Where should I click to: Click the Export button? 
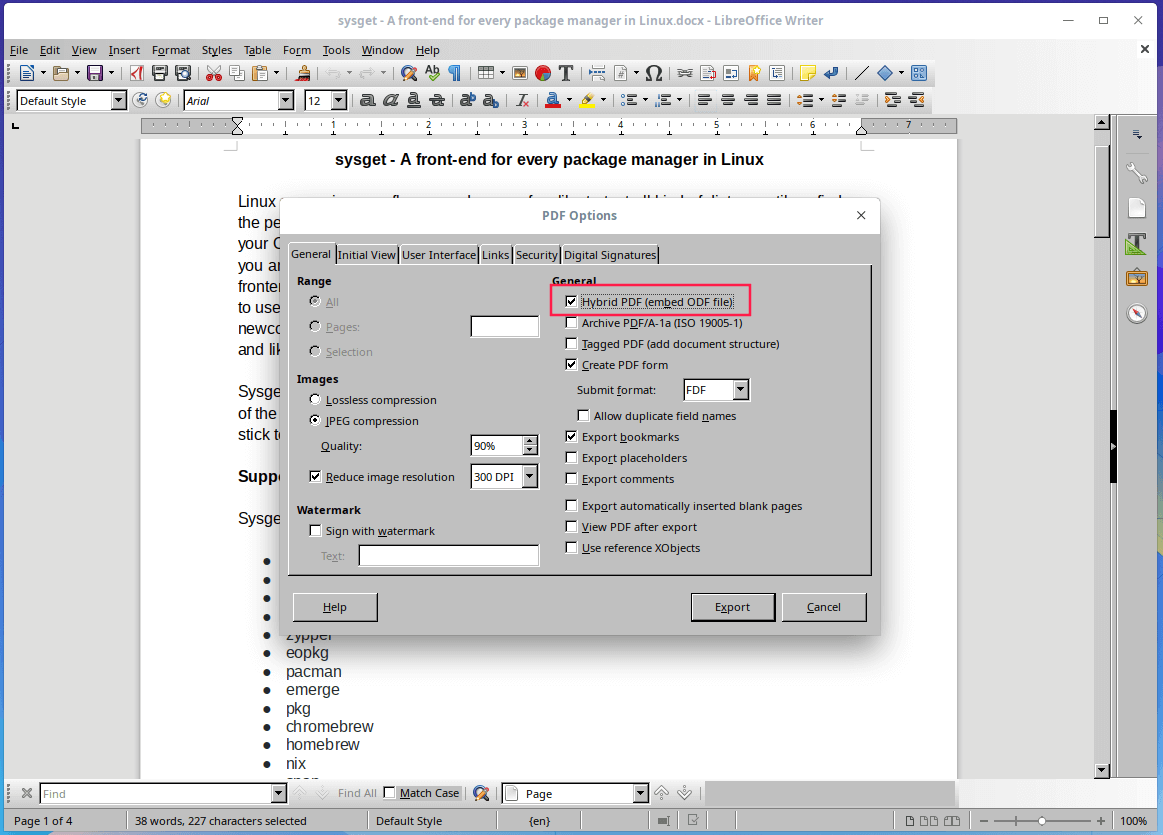(x=733, y=607)
